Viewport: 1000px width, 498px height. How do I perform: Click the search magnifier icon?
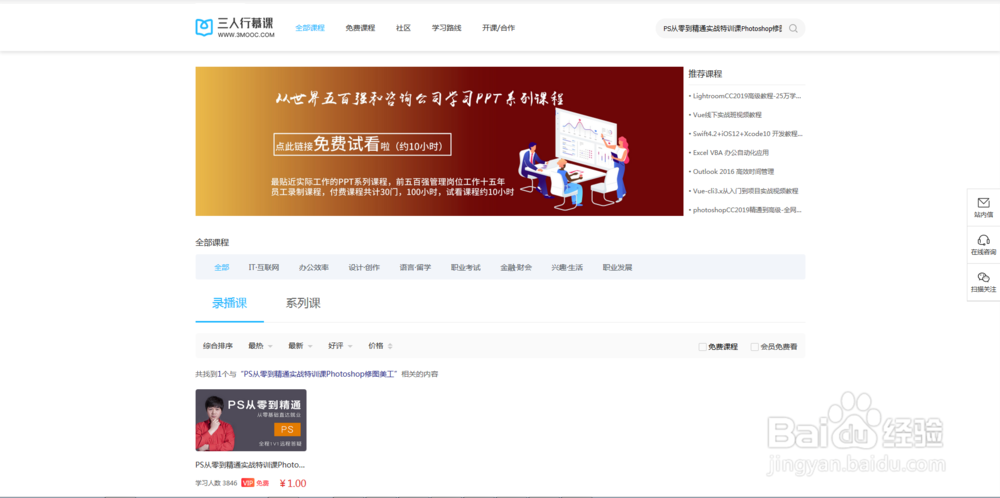[x=793, y=28]
